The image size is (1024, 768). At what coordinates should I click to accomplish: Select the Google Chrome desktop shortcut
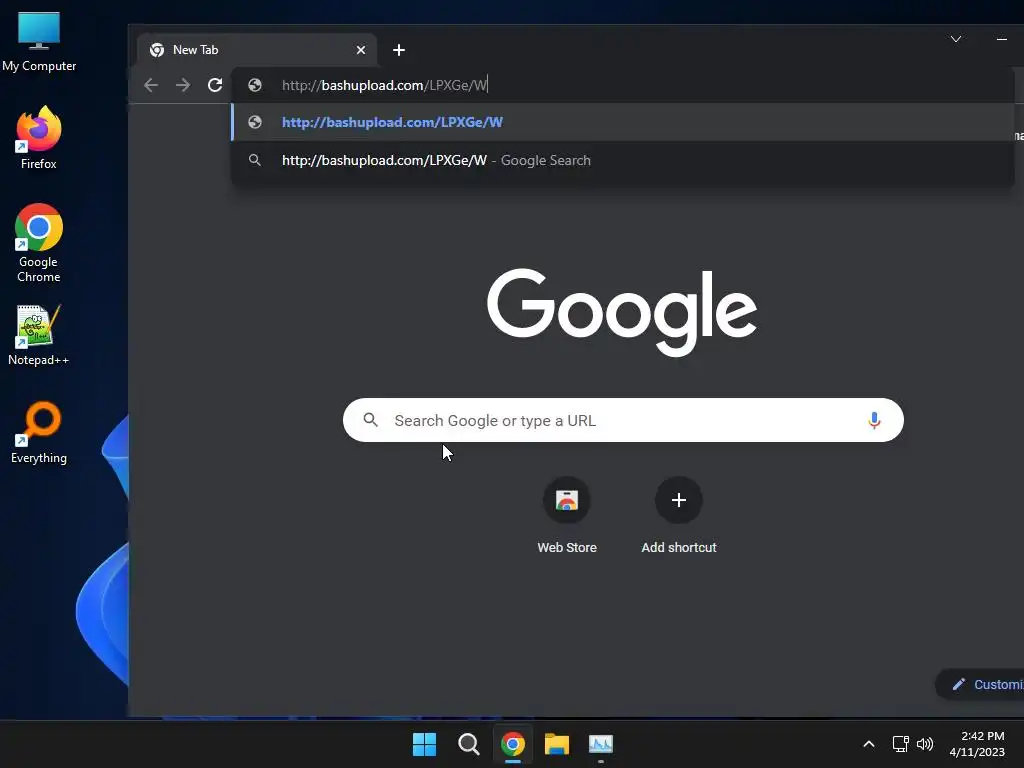tap(39, 243)
